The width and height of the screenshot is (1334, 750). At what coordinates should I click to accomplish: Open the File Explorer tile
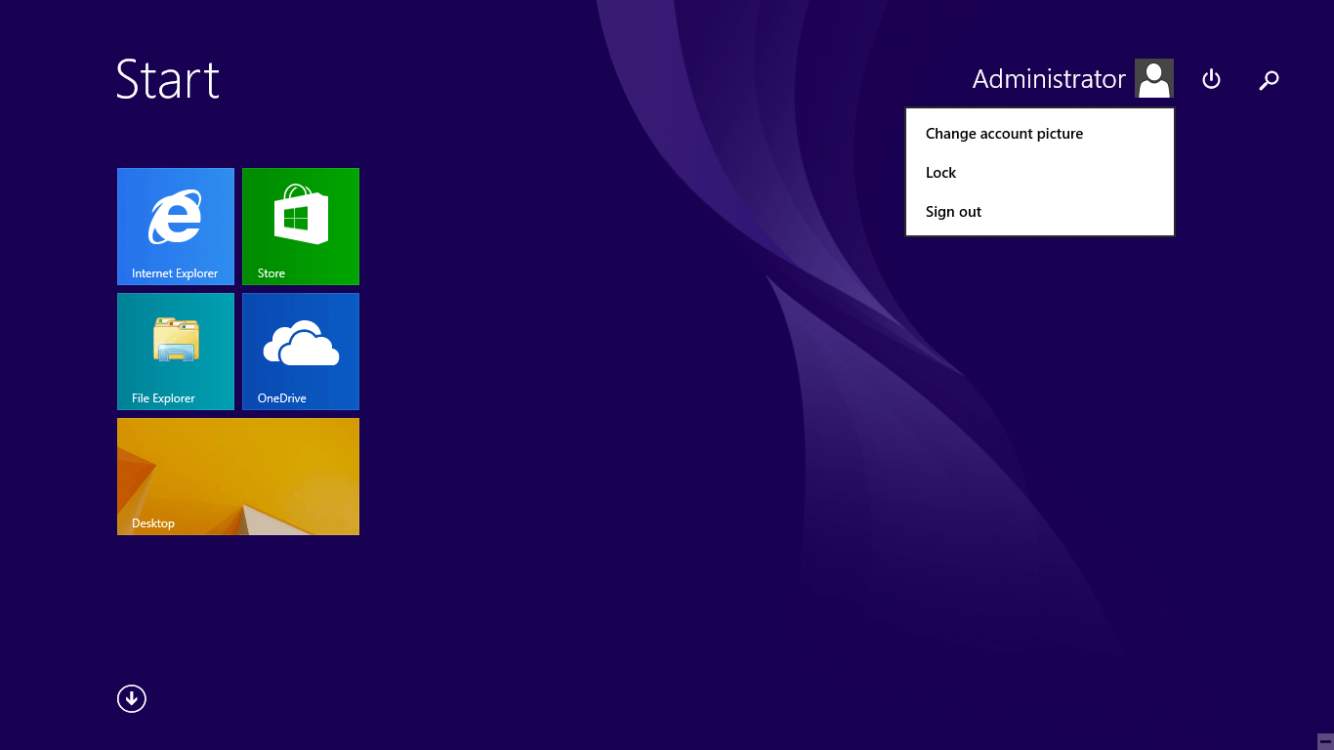click(x=176, y=351)
